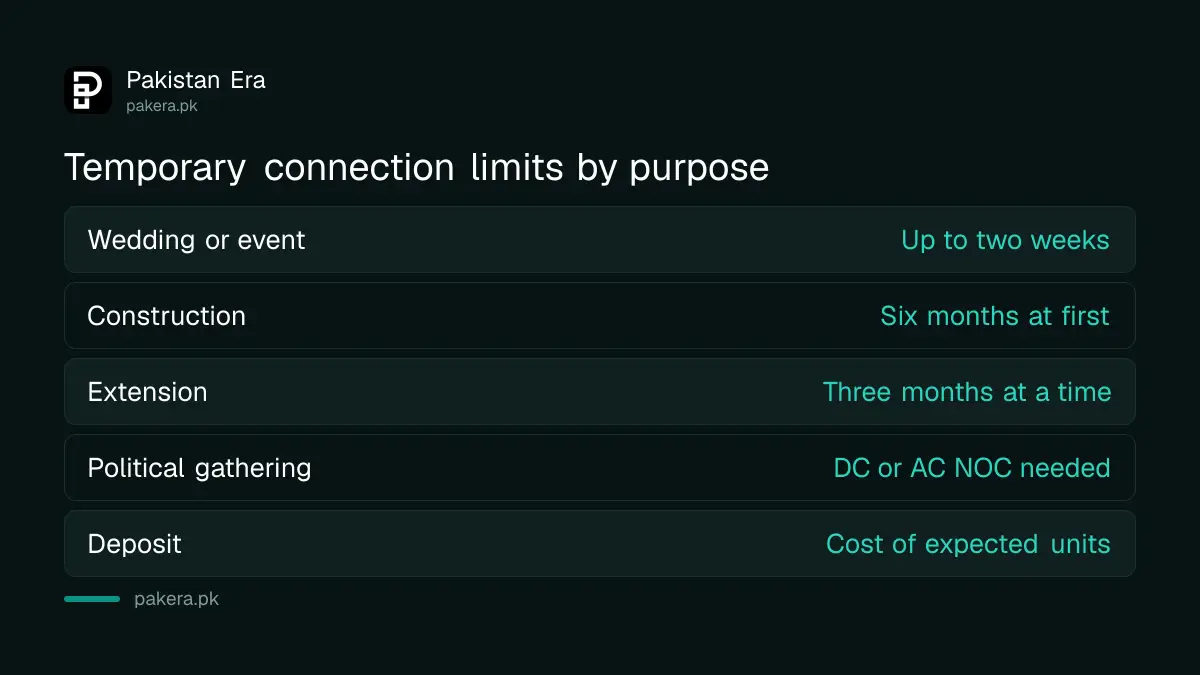
Task: Click the Pakistan Era logo icon
Action: 88,90
